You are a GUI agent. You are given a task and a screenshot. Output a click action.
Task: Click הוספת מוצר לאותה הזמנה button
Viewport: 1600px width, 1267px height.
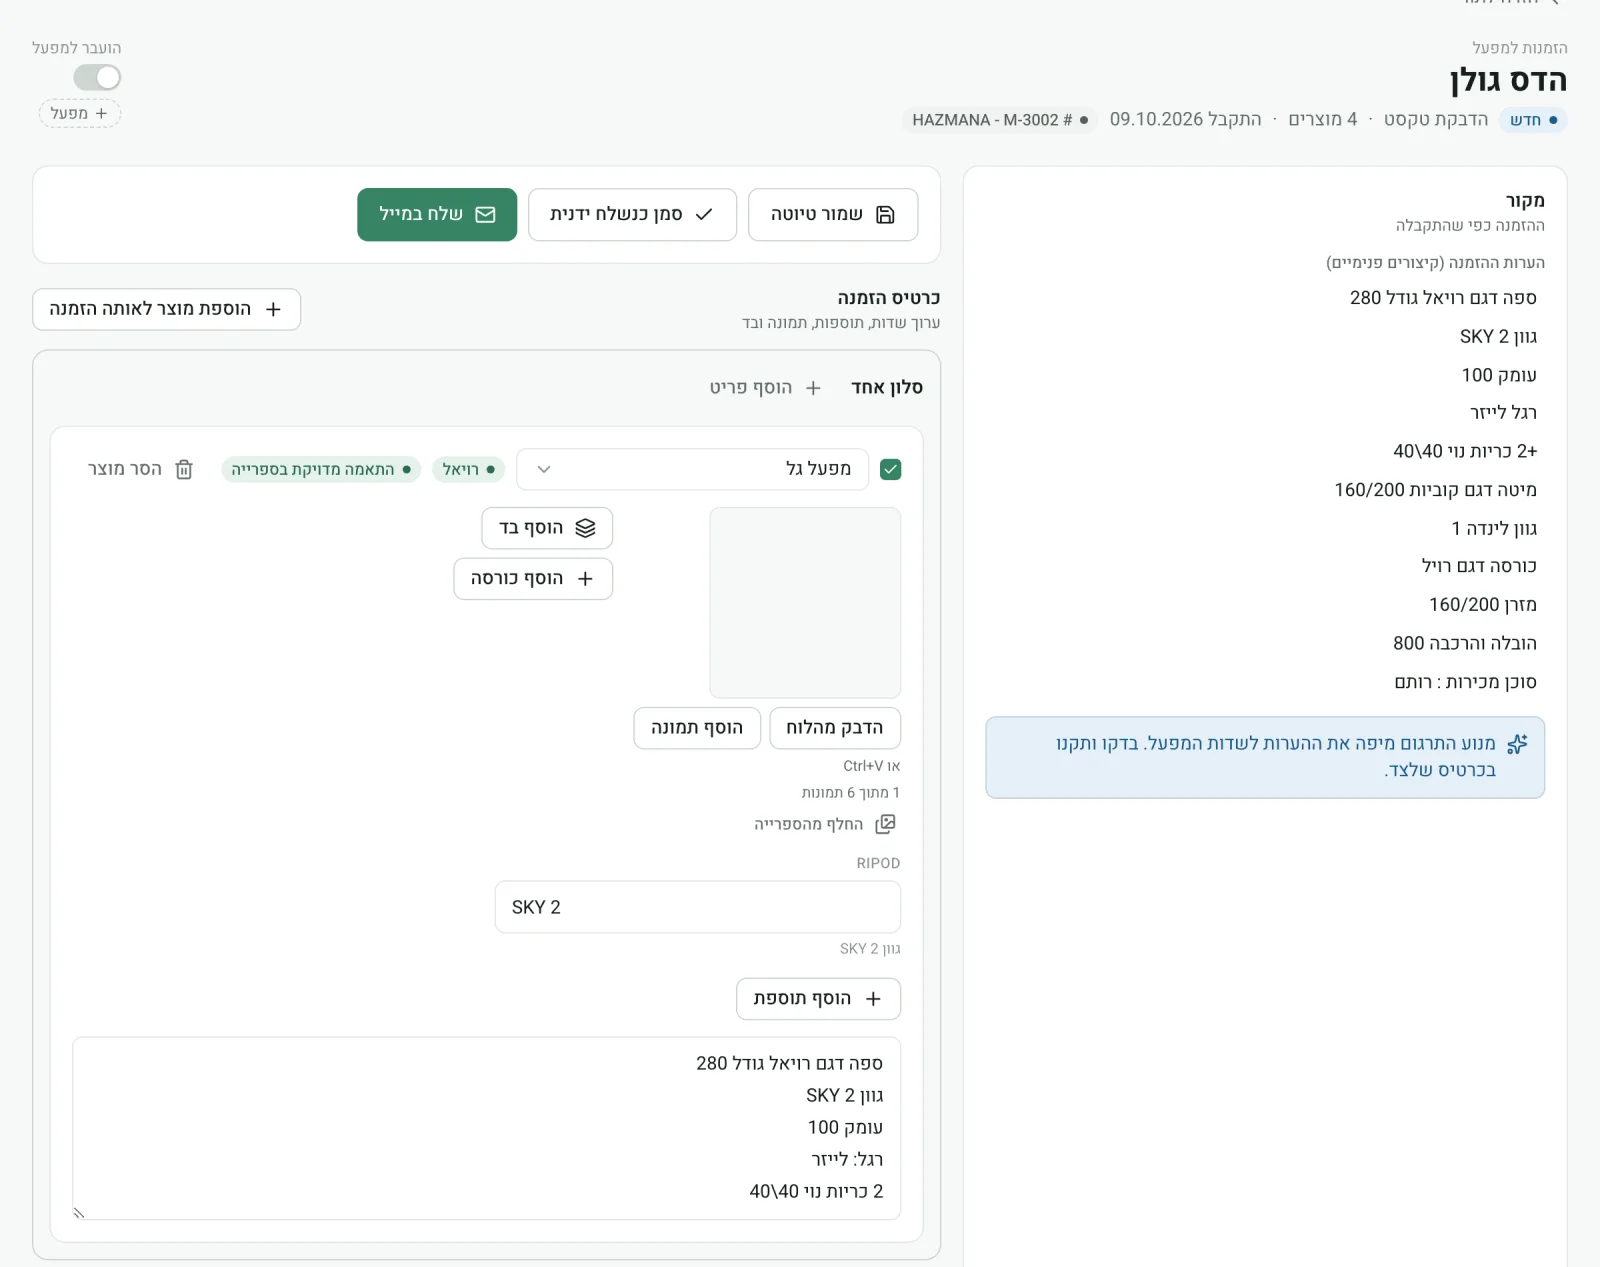coord(166,309)
